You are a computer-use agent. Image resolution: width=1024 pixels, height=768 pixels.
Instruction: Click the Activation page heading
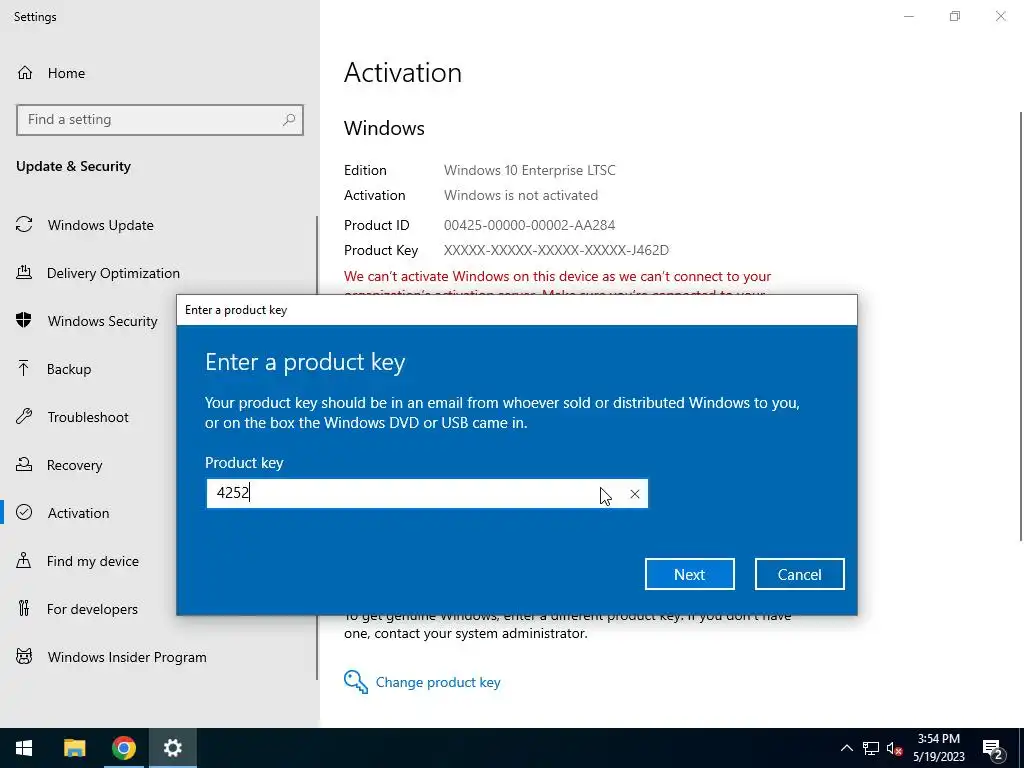(x=403, y=72)
